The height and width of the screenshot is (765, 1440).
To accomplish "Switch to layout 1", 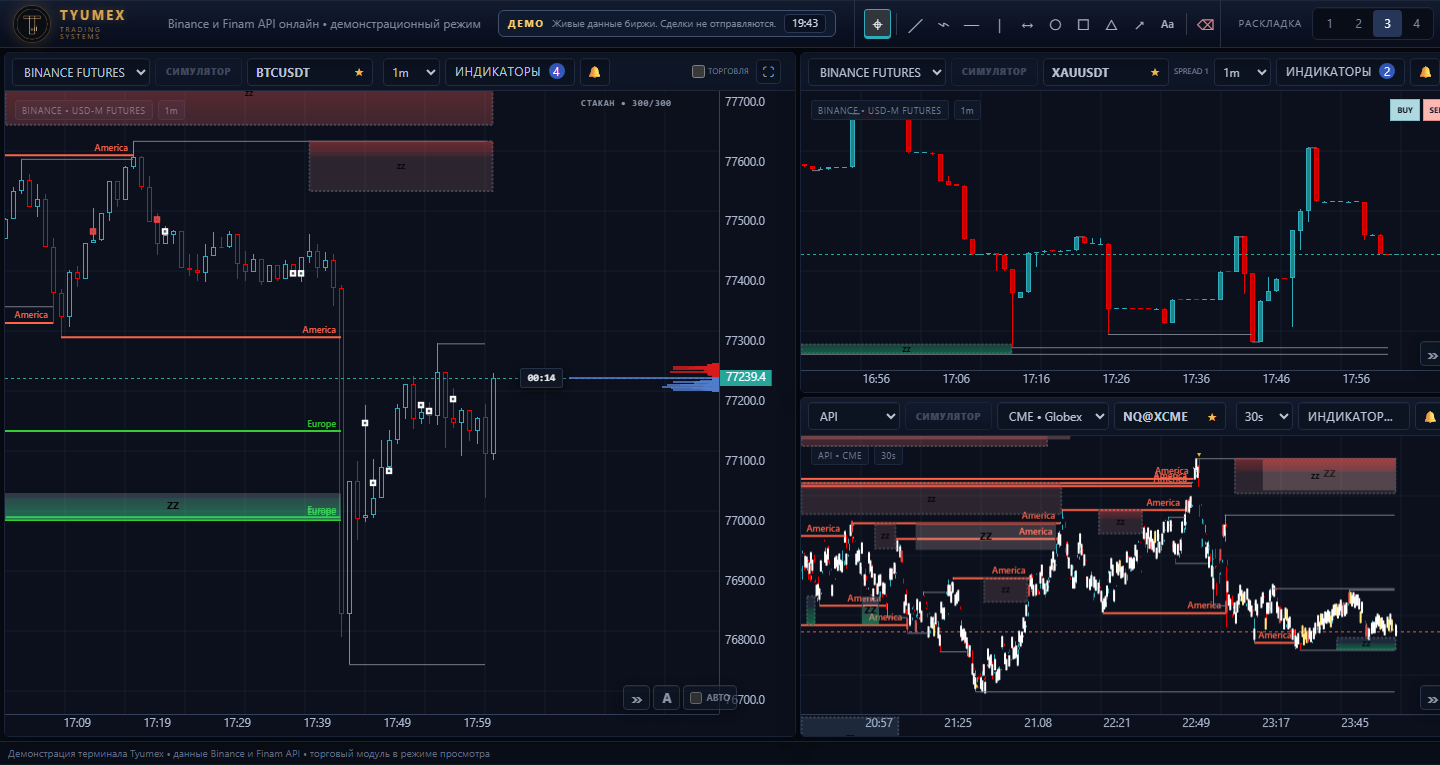I will pyautogui.click(x=1329, y=24).
